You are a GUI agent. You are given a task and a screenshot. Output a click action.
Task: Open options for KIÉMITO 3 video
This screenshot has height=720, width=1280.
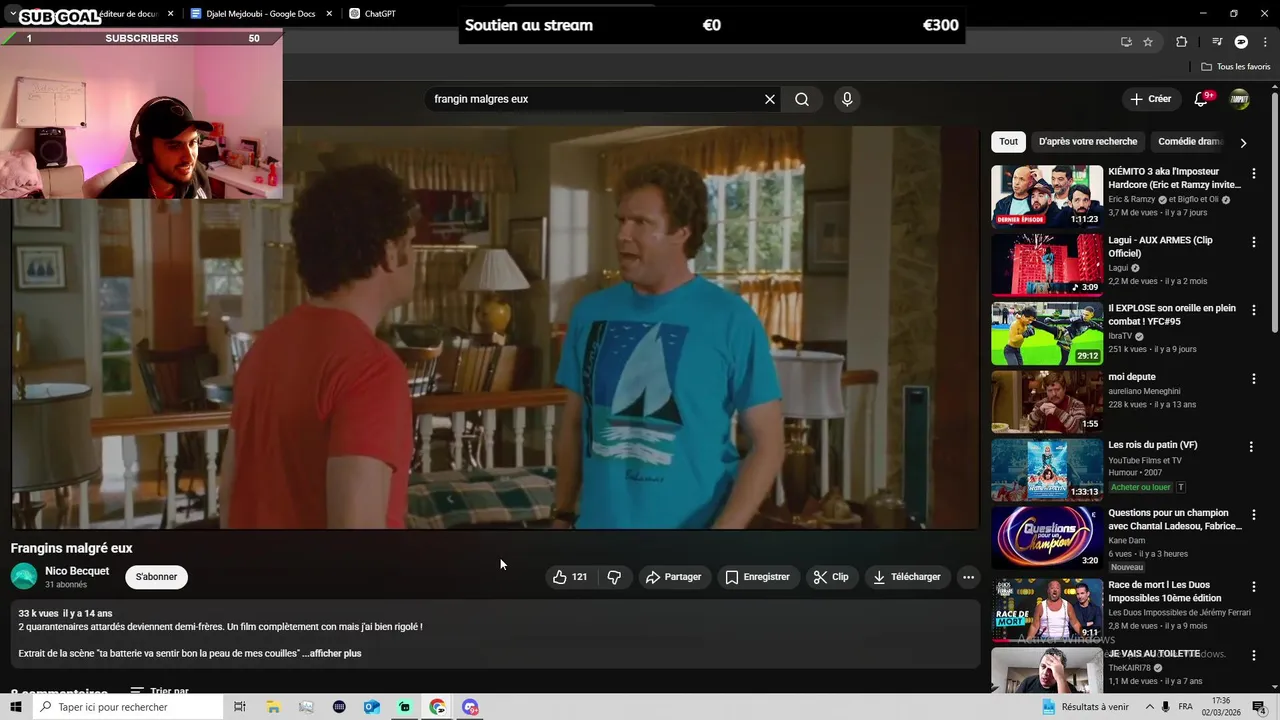(1253, 174)
